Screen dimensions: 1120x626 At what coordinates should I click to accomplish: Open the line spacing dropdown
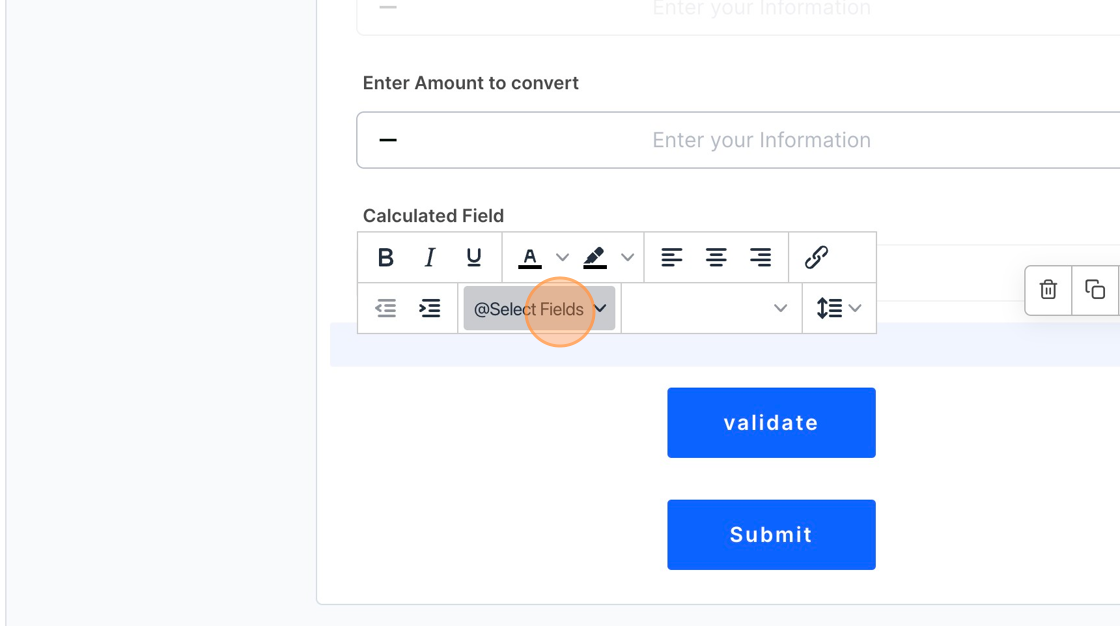[x=838, y=308]
